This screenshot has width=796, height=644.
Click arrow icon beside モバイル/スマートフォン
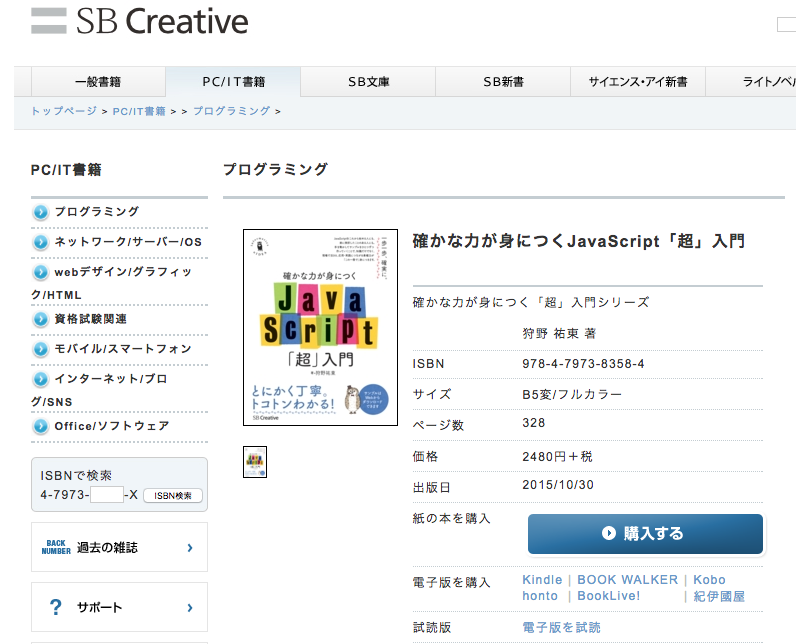41,349
